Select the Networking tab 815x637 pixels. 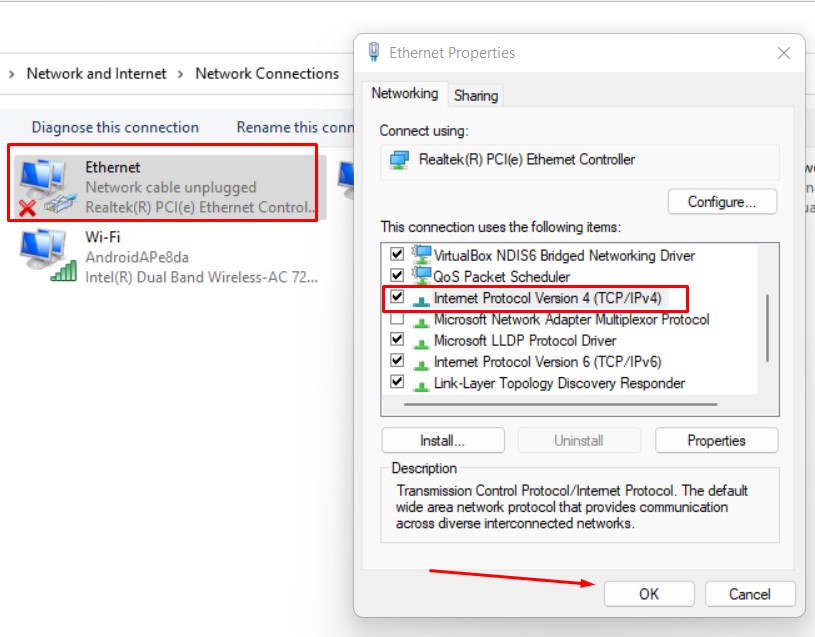405,94
